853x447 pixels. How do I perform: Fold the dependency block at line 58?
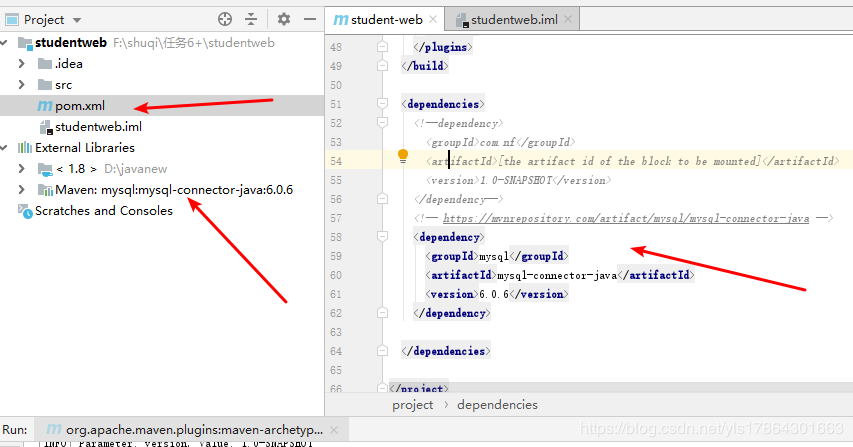pos(382,237)
